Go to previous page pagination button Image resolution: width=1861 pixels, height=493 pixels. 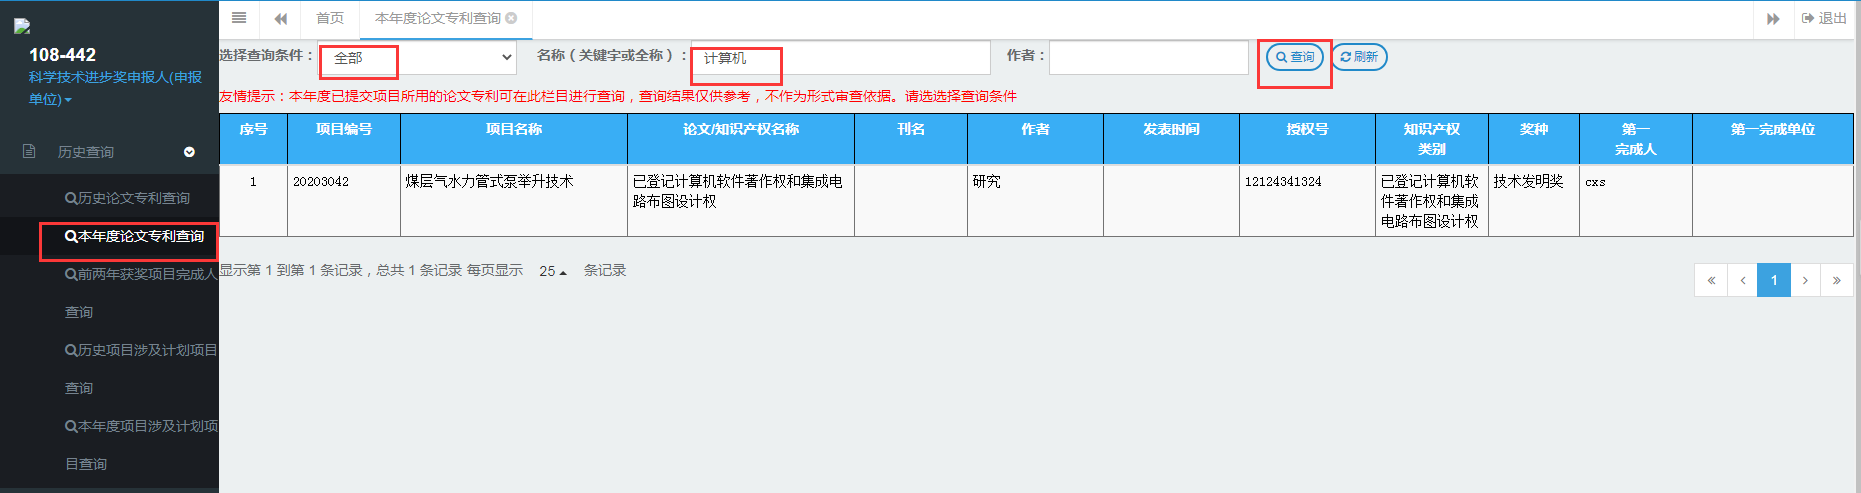1742,280
